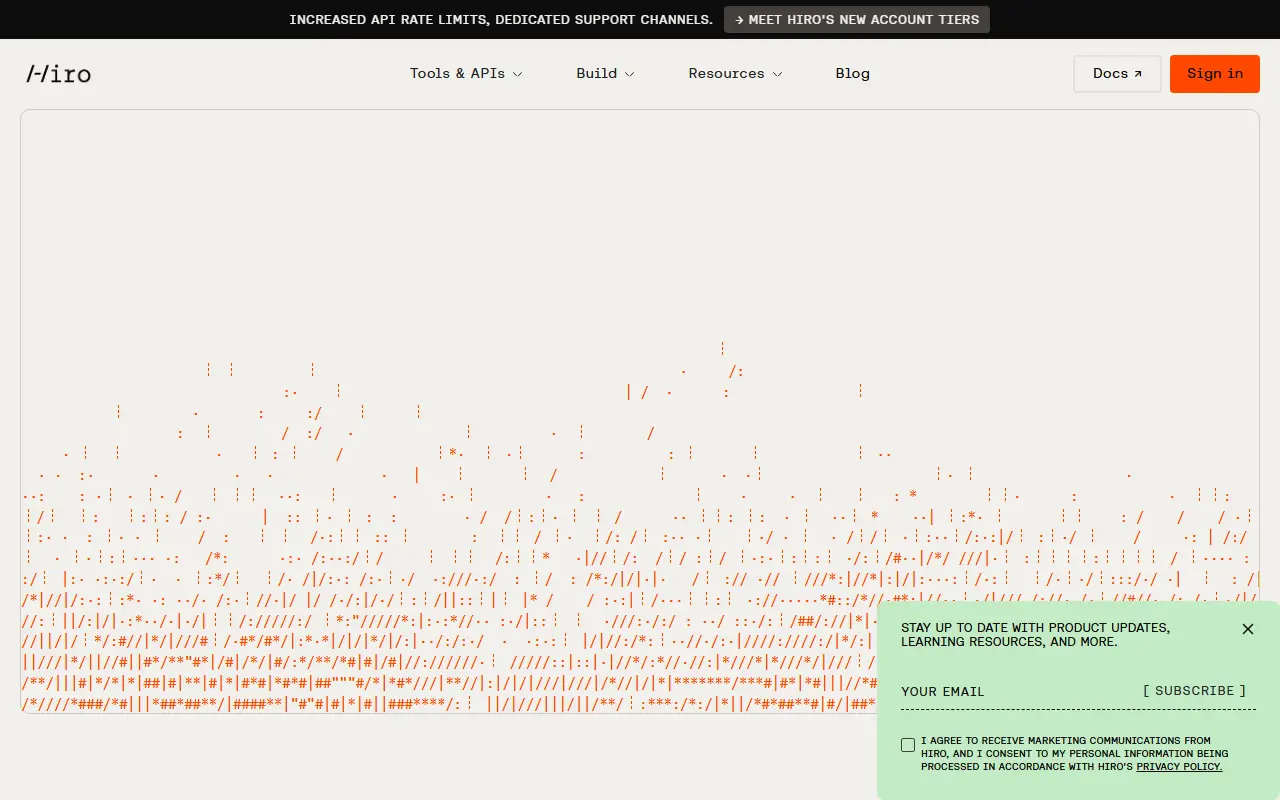The image size is (1280, 800).
Task: Expand the chevron next to Tools & APIs
Action: coord(518,74)
